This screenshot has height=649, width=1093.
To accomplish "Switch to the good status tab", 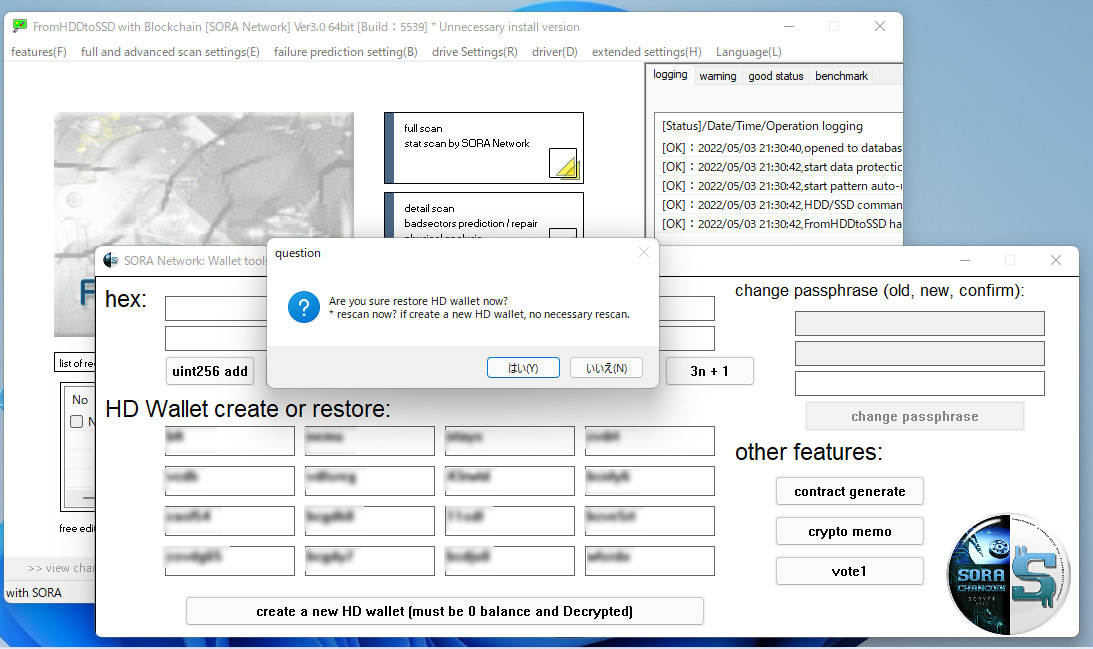I will [776, 76].
